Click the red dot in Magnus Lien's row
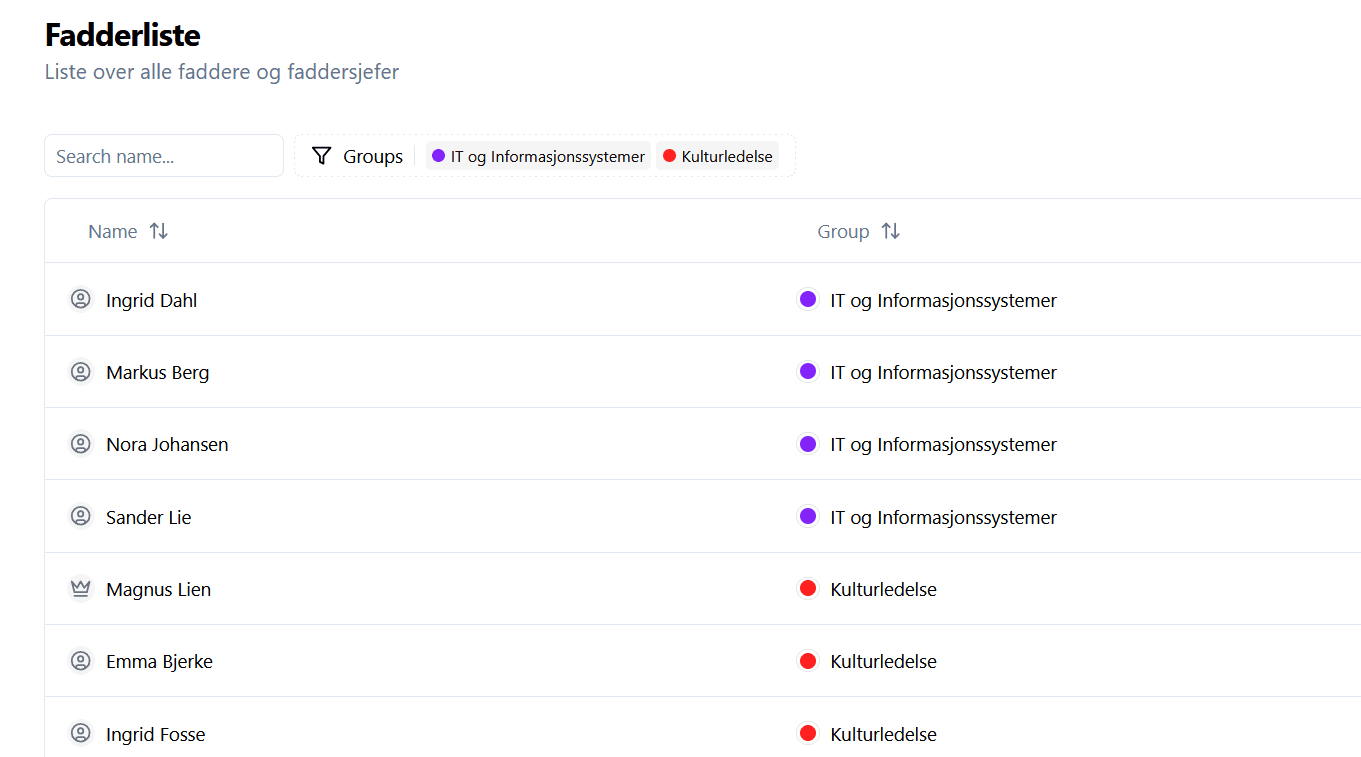1361x757 pixels. 808,589
